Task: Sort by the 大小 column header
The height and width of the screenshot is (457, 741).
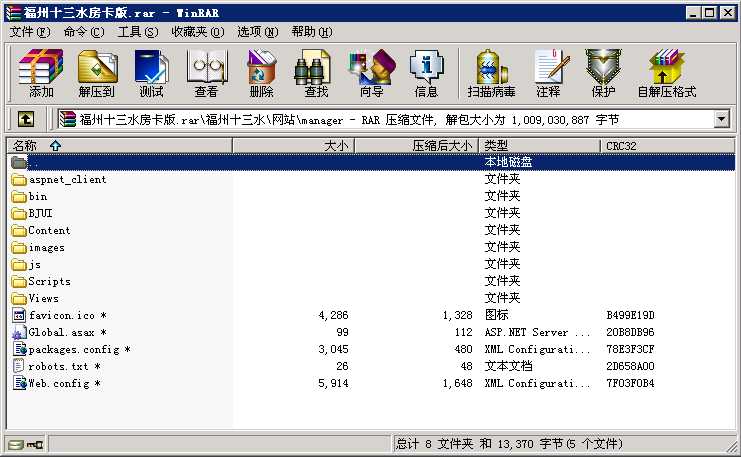Action: pos(293,146)
